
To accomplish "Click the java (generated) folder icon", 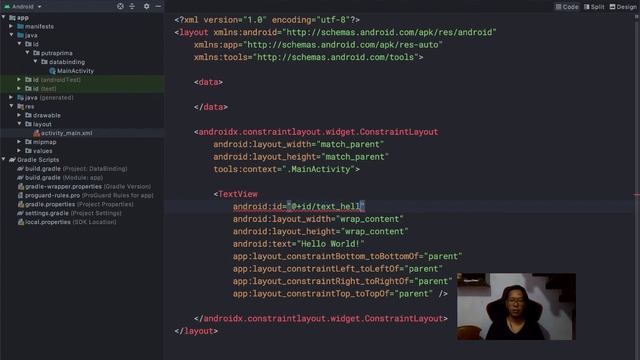I will (x=20, y=98).
